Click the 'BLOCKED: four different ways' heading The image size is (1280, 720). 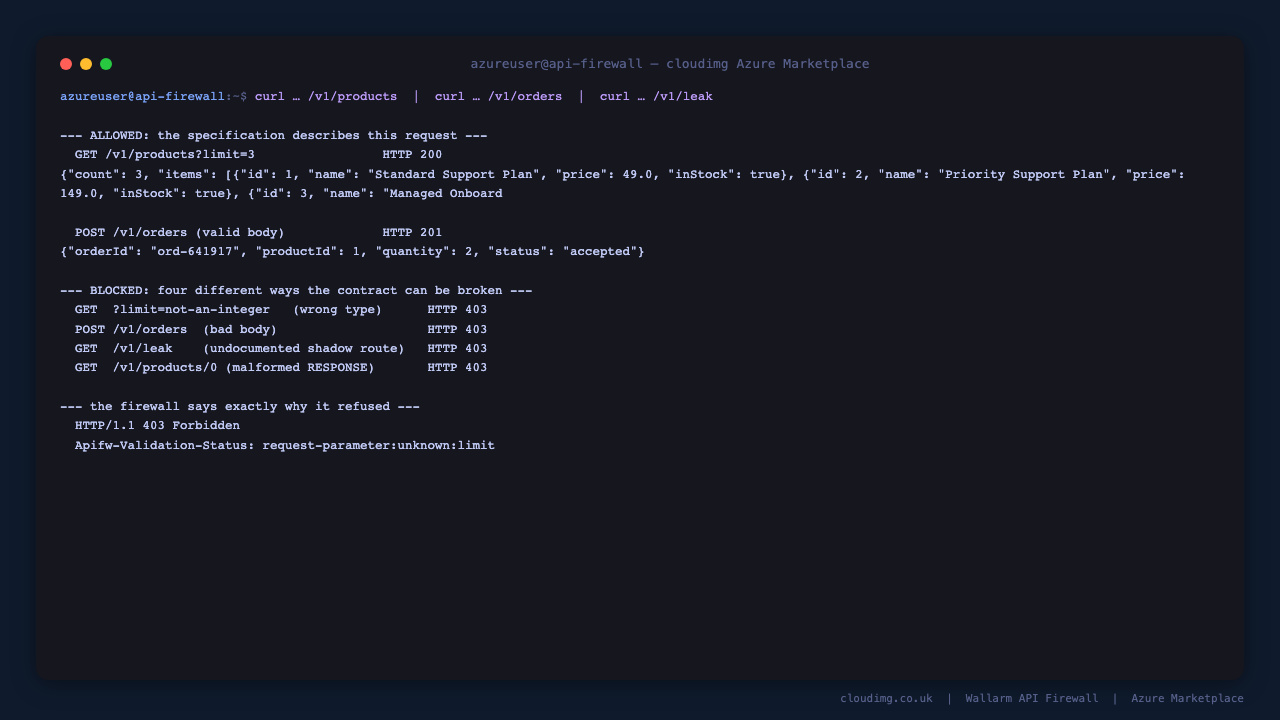click(296, 291)
